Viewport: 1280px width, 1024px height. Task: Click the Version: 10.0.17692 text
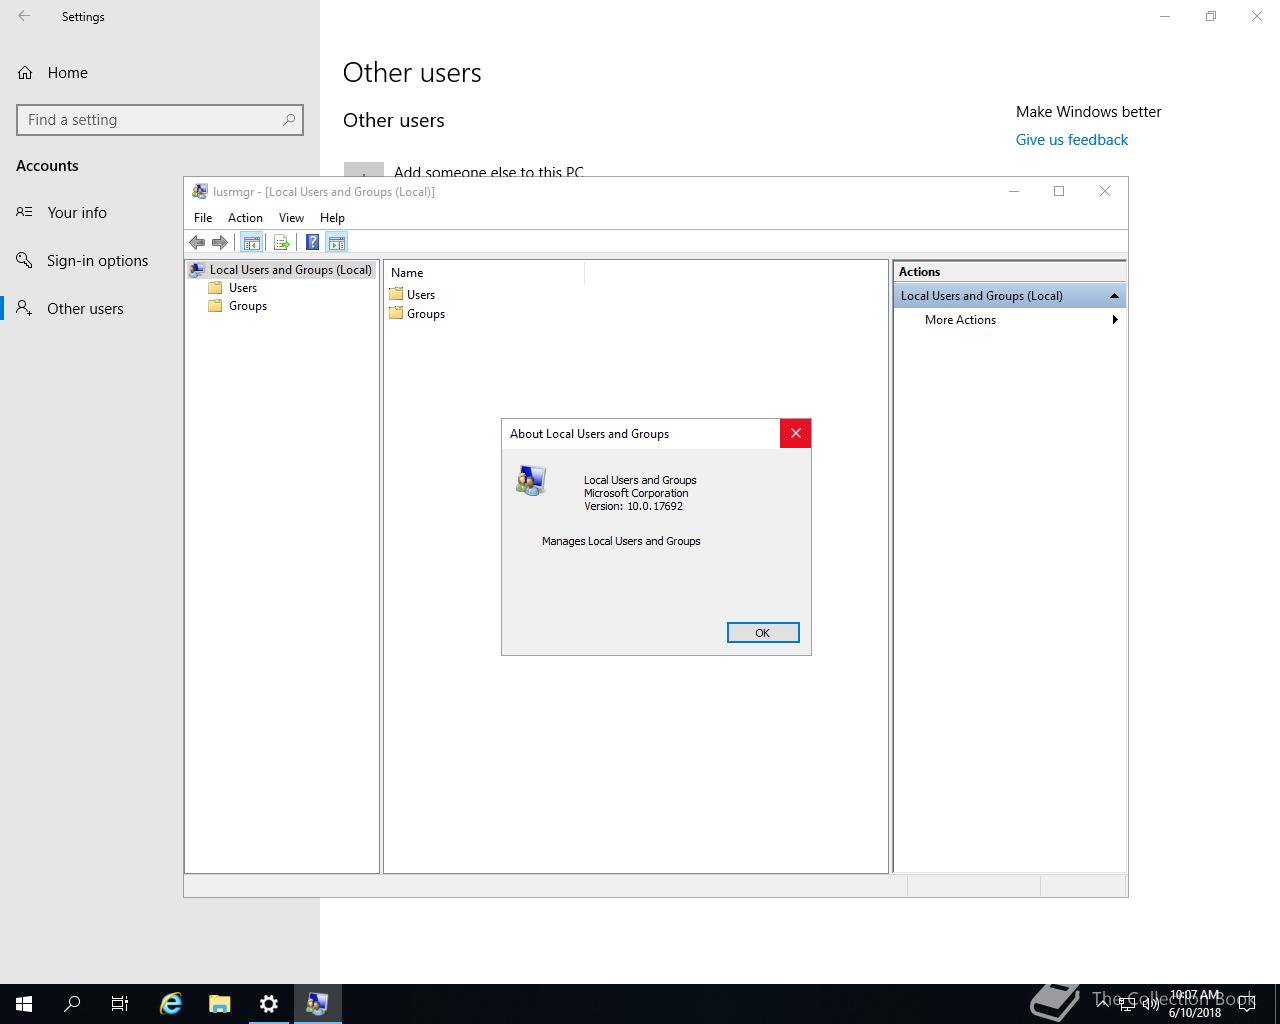pos(634,506)
